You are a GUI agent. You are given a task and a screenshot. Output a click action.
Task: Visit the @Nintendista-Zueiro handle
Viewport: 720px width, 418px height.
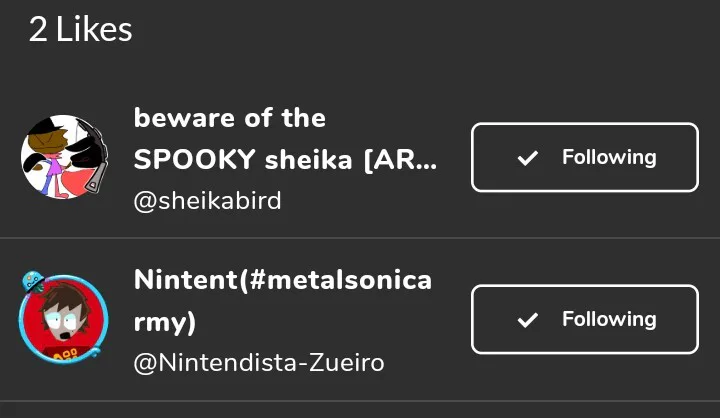pyautogui.click(x=259, y=363)
